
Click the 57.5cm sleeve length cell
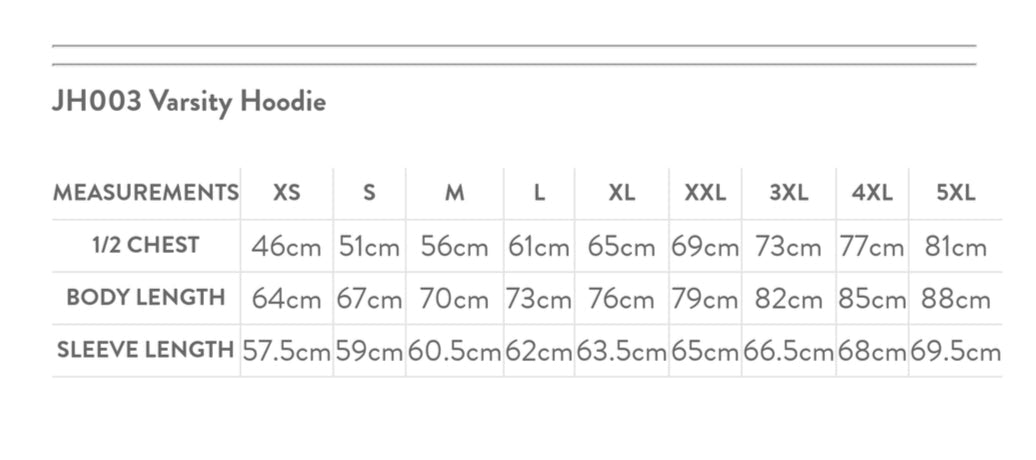click(287, 351)
